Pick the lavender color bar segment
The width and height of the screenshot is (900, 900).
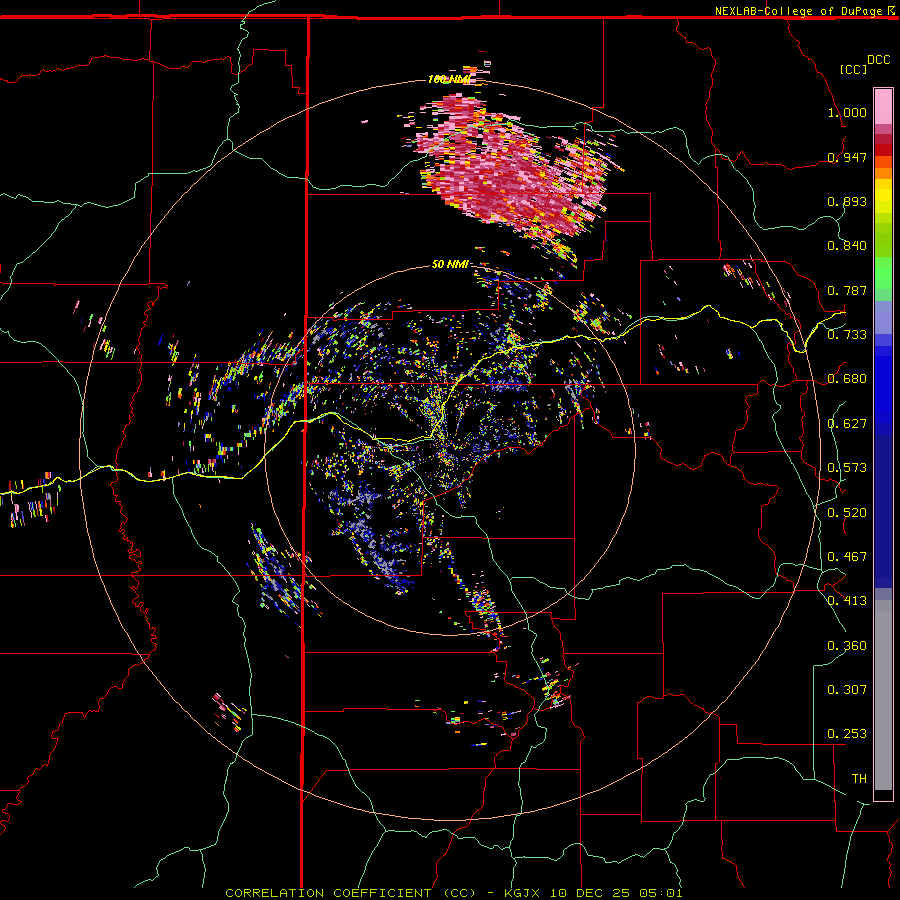point(883,317)
